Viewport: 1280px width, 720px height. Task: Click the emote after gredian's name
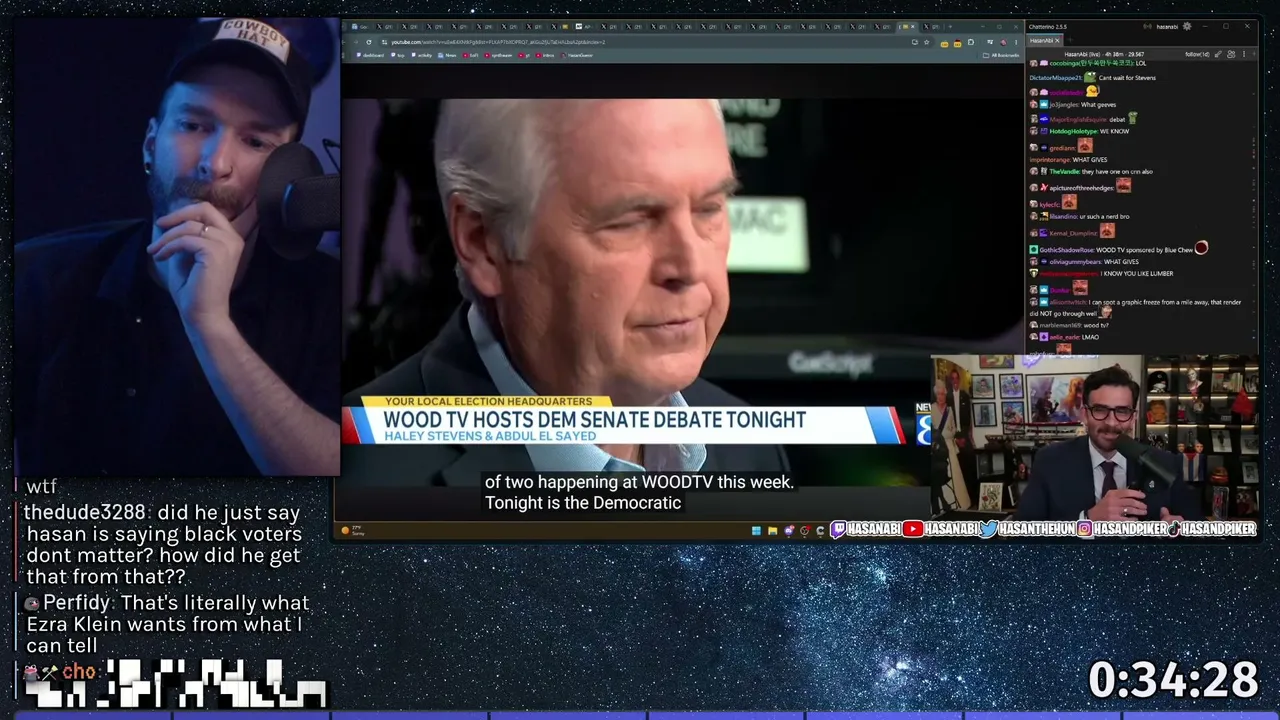[1085, 146]
